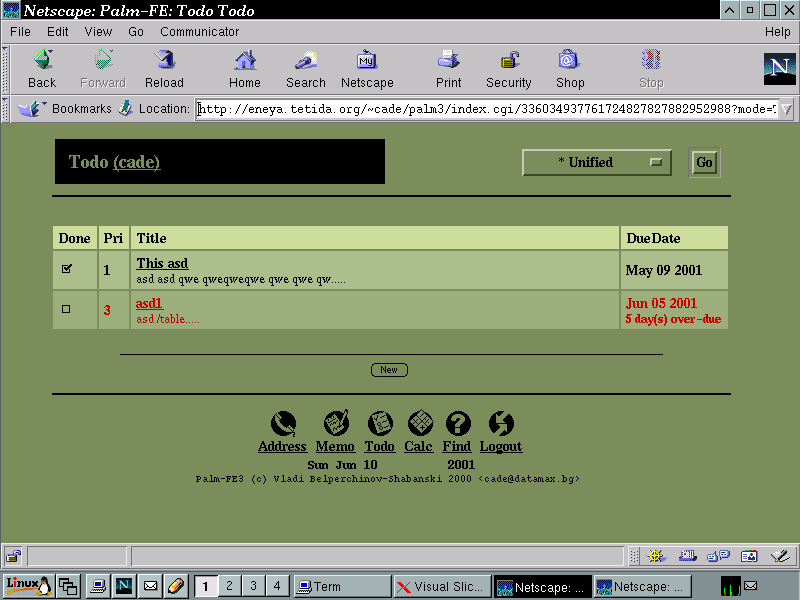Open the Security padlock toolbar icon
Viewport: 800px width, 600px height.
pos(509,61)
